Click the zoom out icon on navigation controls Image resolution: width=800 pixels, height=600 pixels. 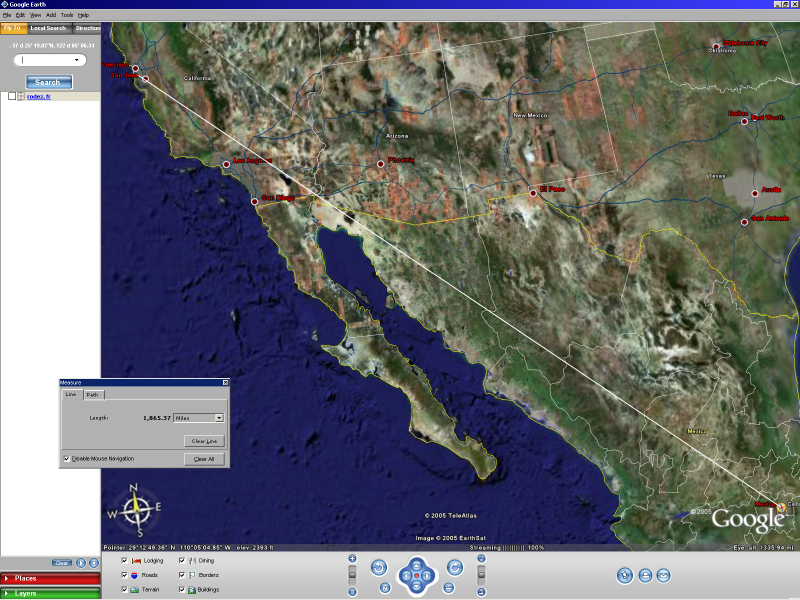pos(352,591)
